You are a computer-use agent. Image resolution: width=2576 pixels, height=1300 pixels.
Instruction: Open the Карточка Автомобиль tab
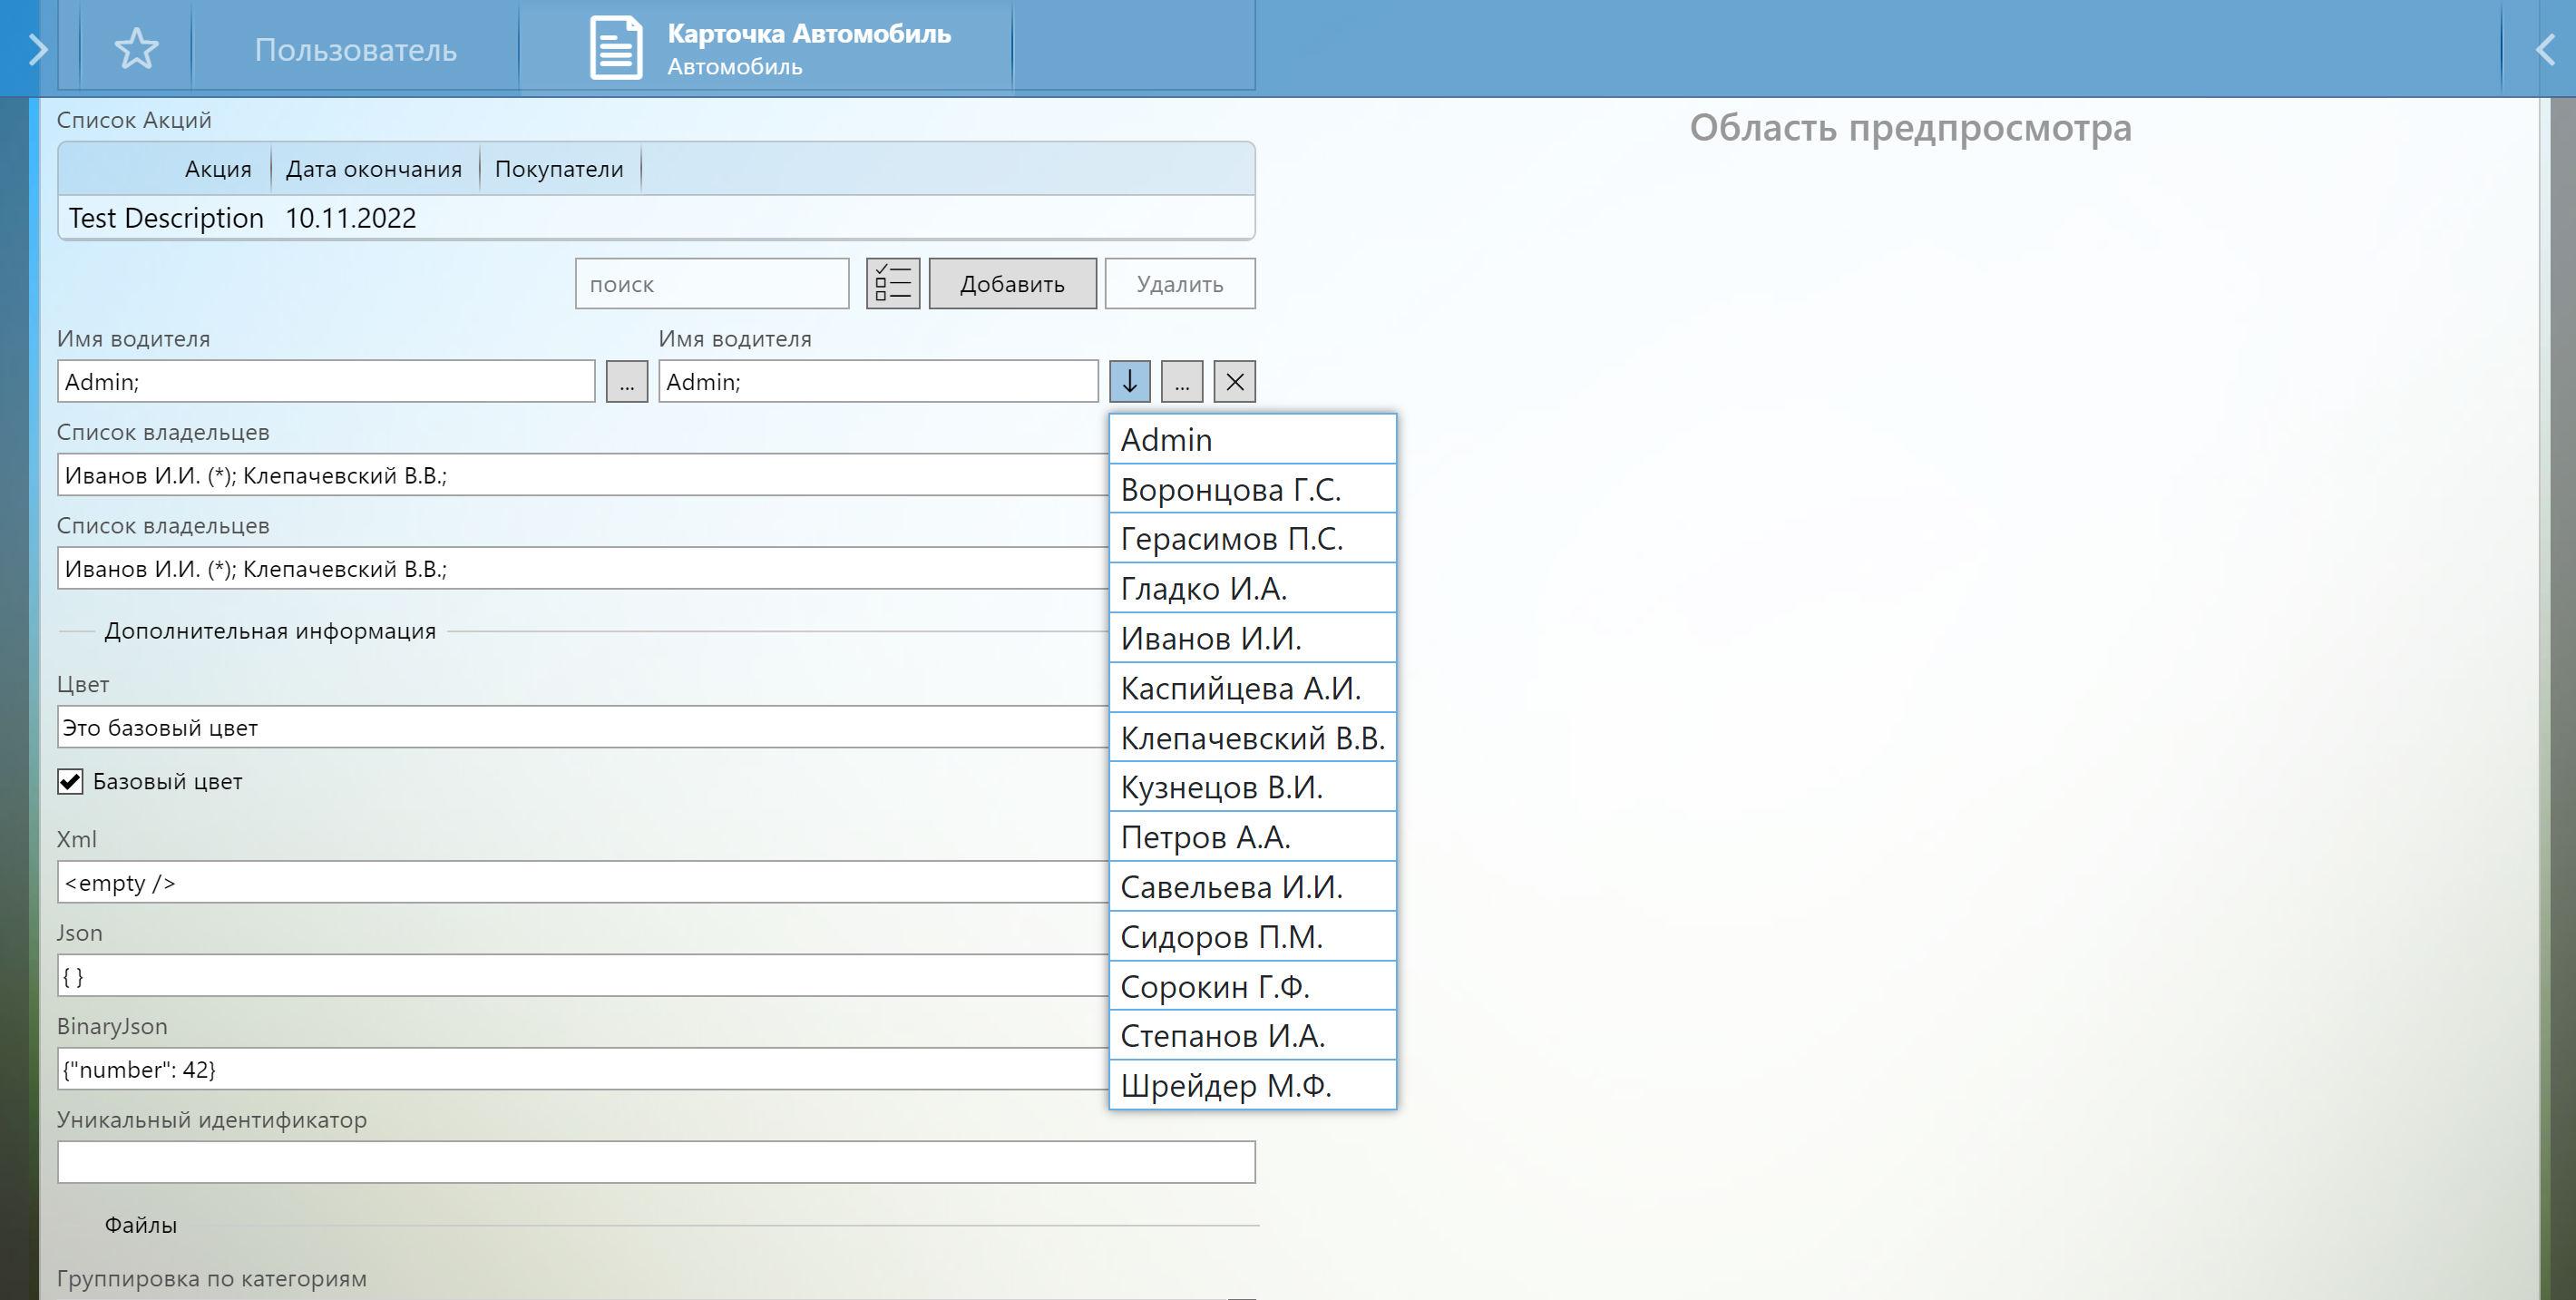pos(808,48)
